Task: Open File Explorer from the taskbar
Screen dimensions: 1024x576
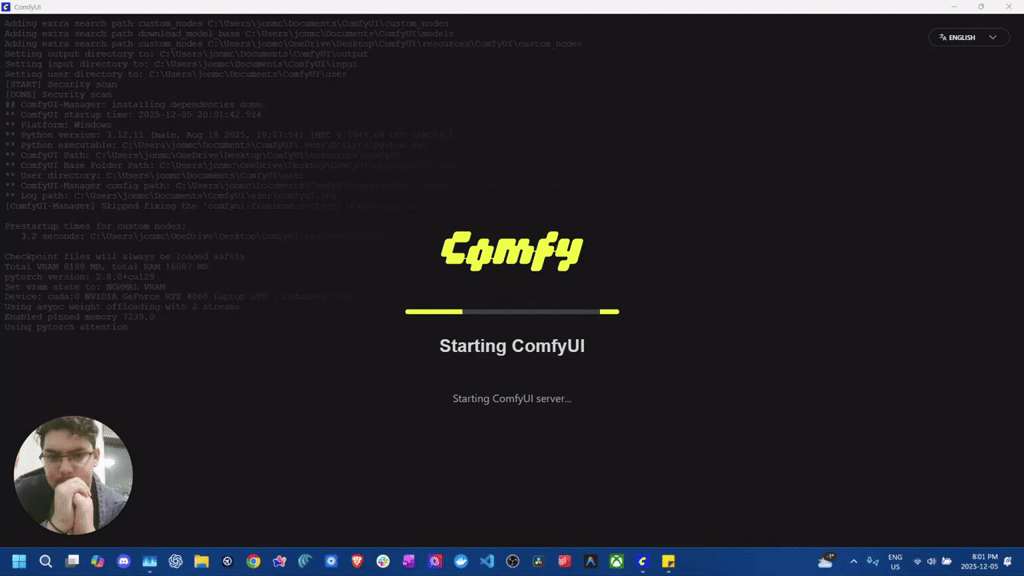Action: 199,561
